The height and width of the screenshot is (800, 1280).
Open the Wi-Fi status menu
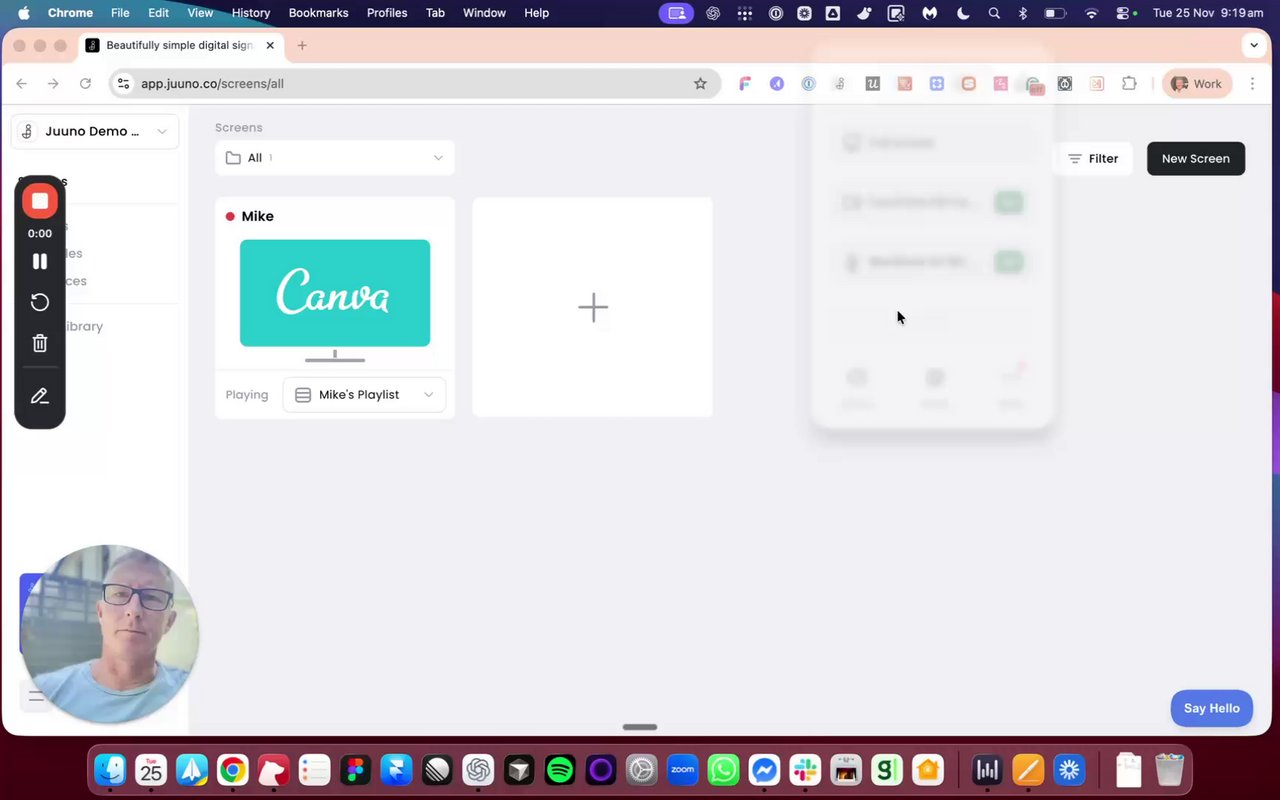1091,13
